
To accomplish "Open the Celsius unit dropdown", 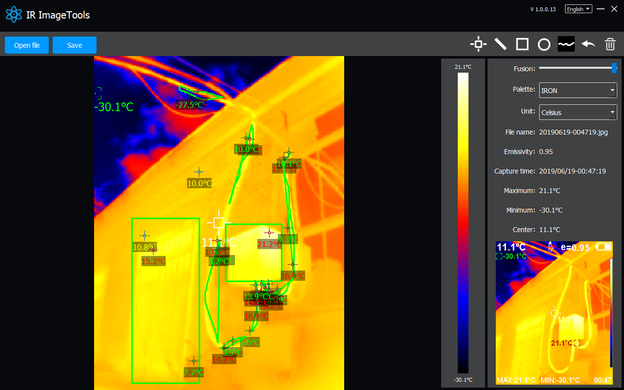I will point(578,112).
